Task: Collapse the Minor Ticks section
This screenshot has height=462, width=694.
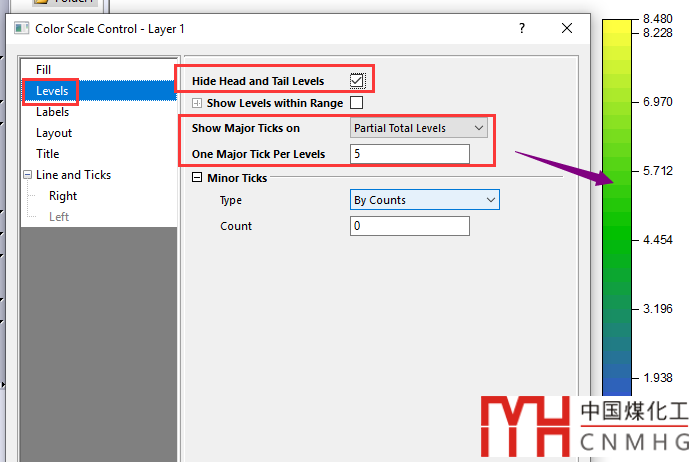Action: 197,177
